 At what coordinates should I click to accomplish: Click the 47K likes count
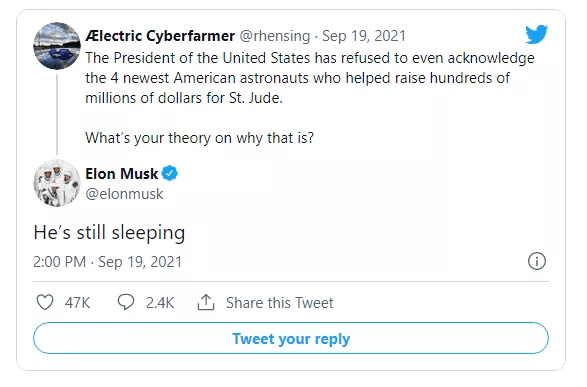(x=77, y=302)
